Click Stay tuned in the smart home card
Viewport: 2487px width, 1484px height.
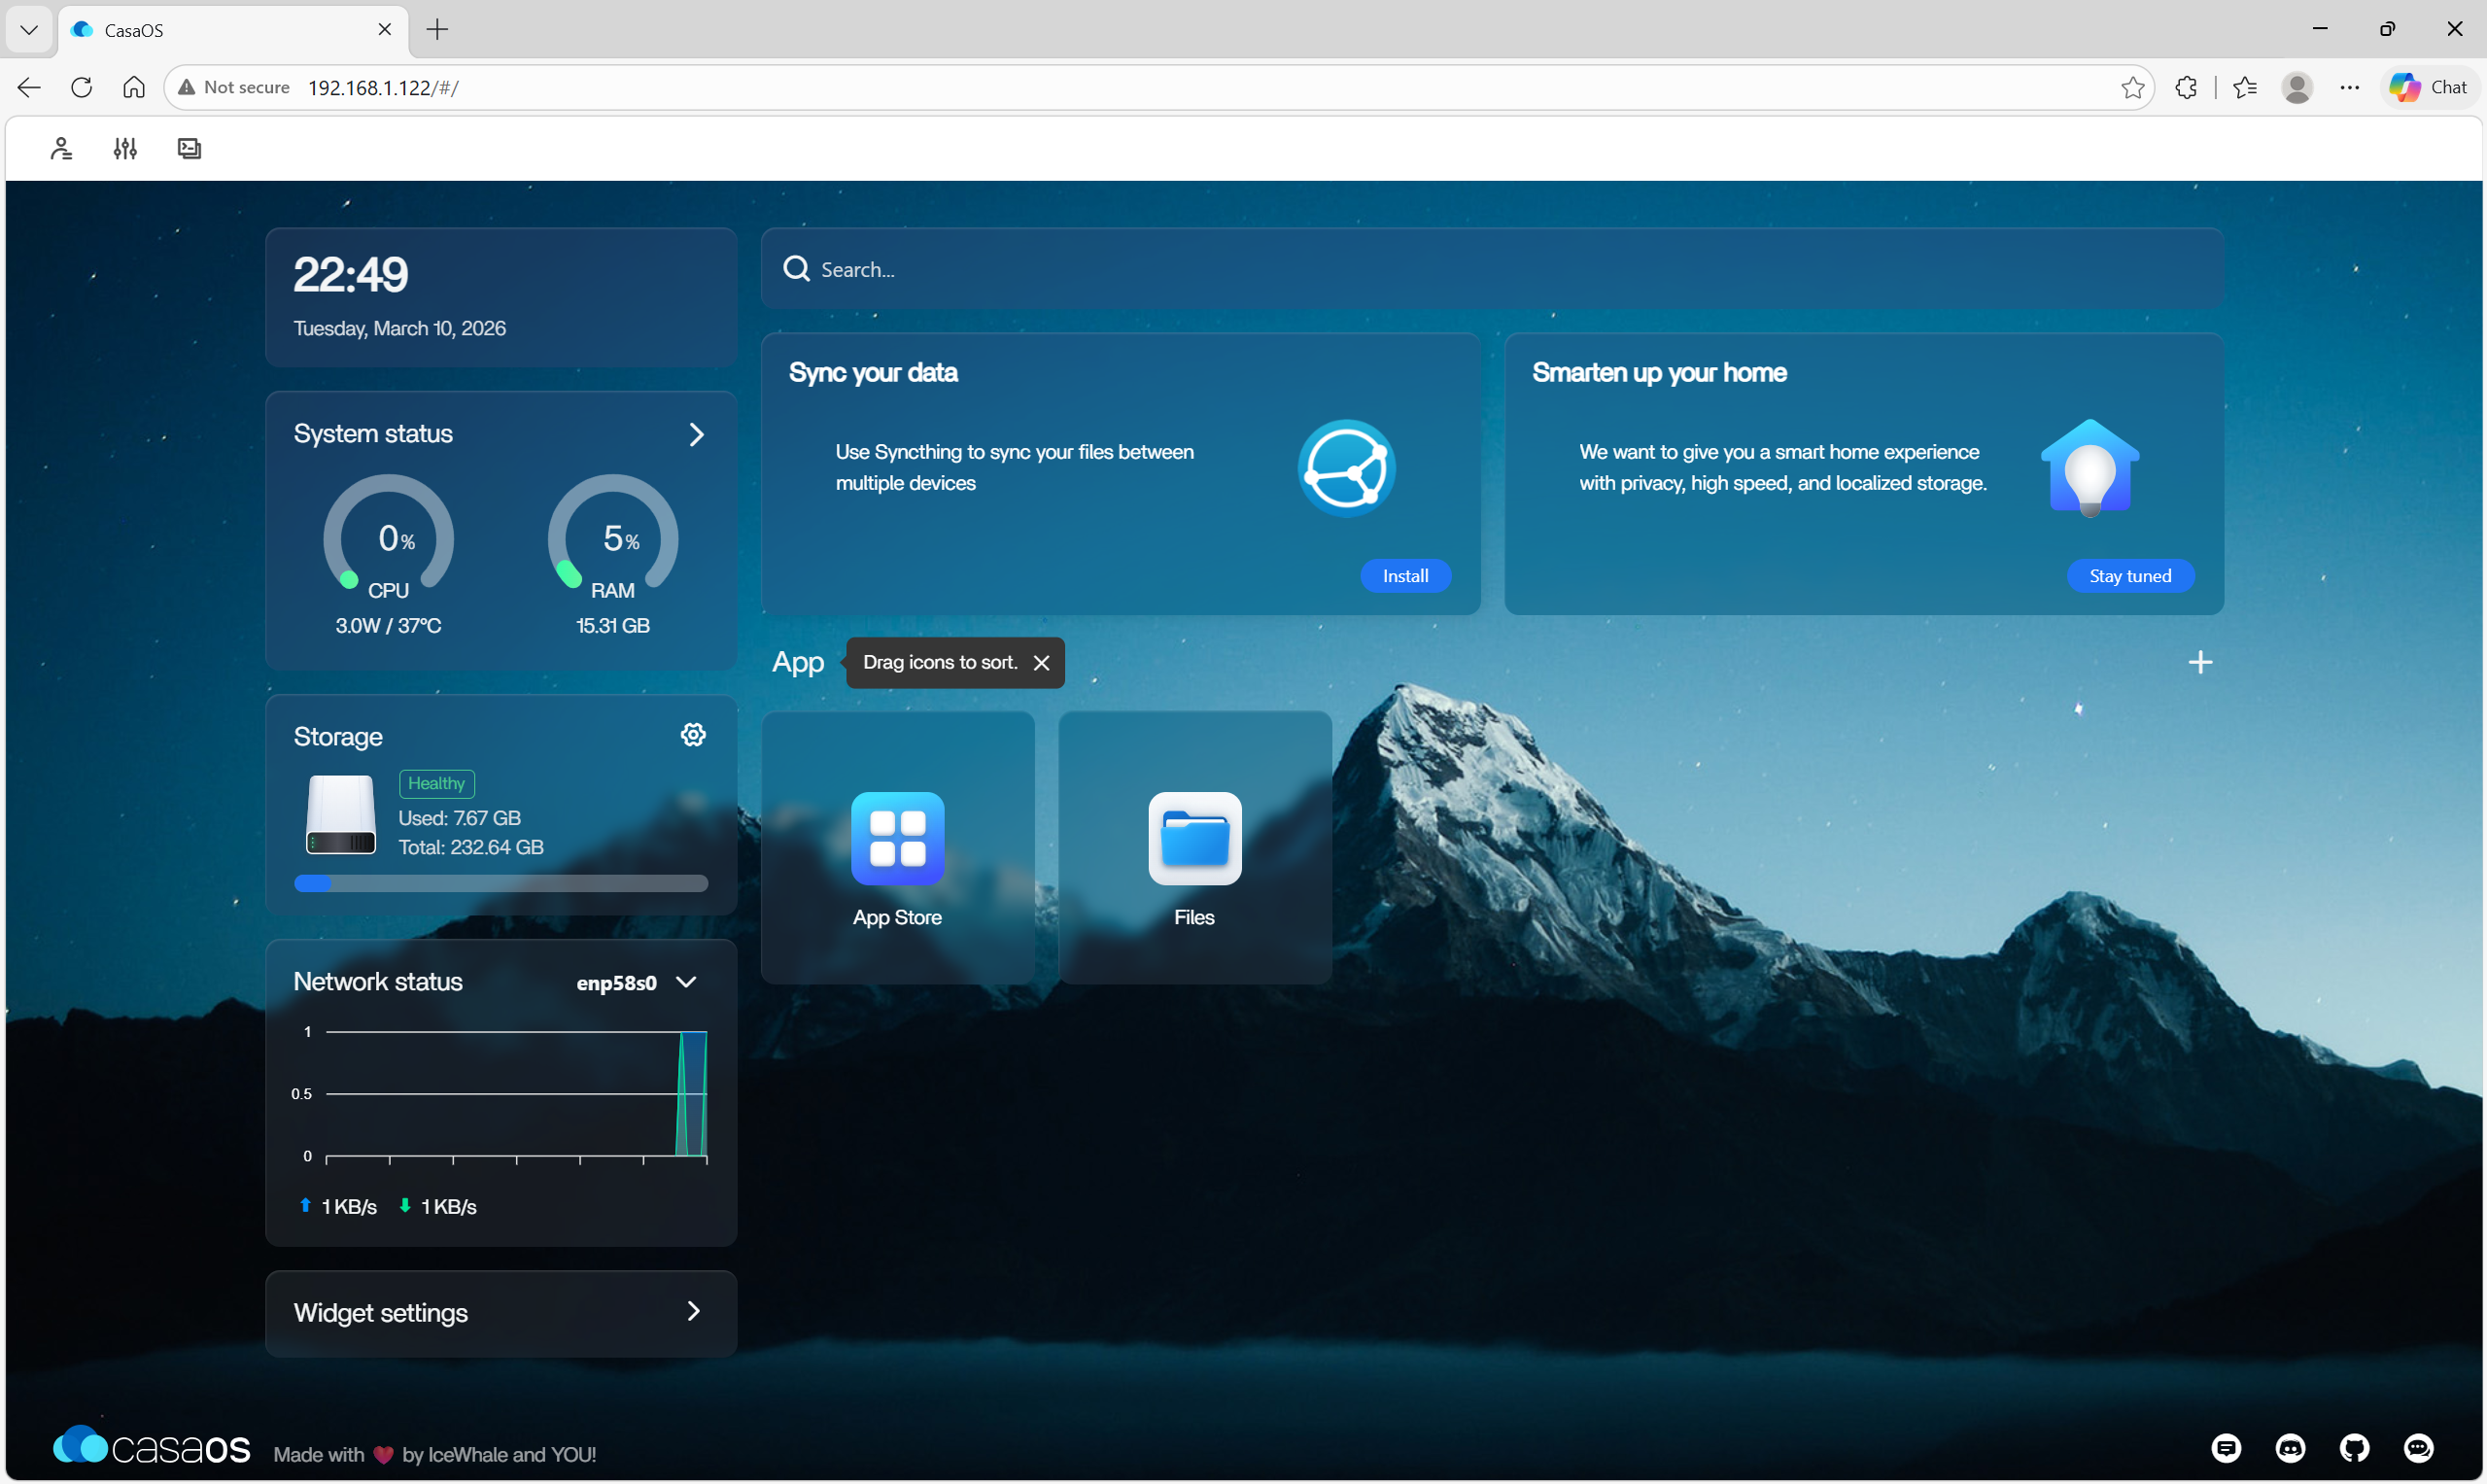coord(2130,576)
